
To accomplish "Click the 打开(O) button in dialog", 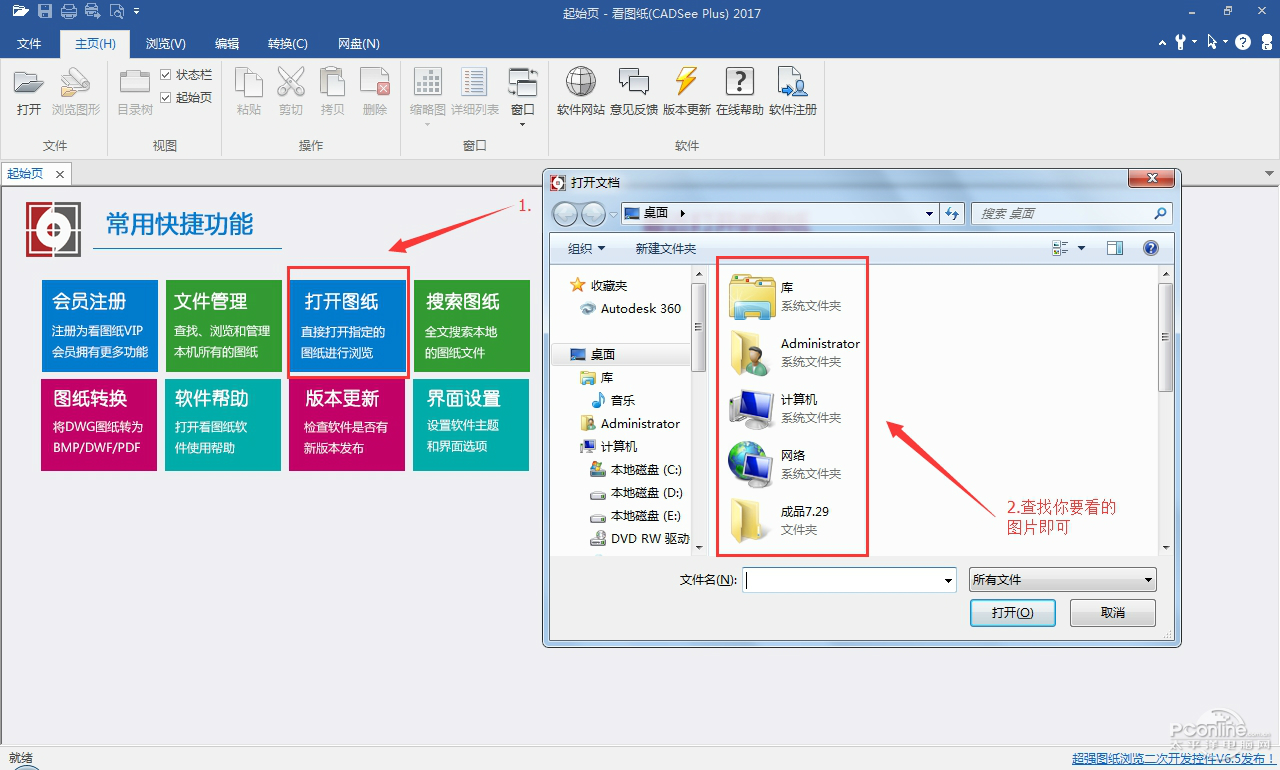I will point(1012,613).
